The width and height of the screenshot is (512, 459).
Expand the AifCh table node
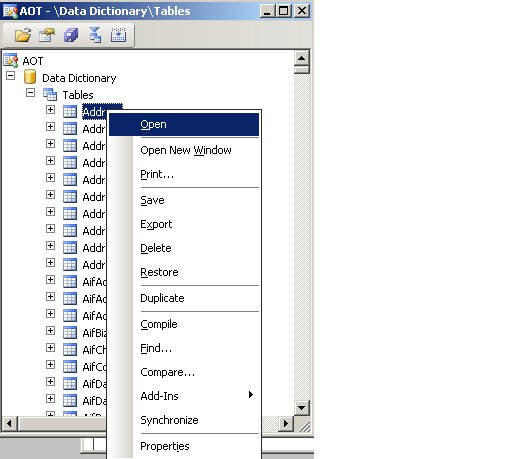pos(50,347)
